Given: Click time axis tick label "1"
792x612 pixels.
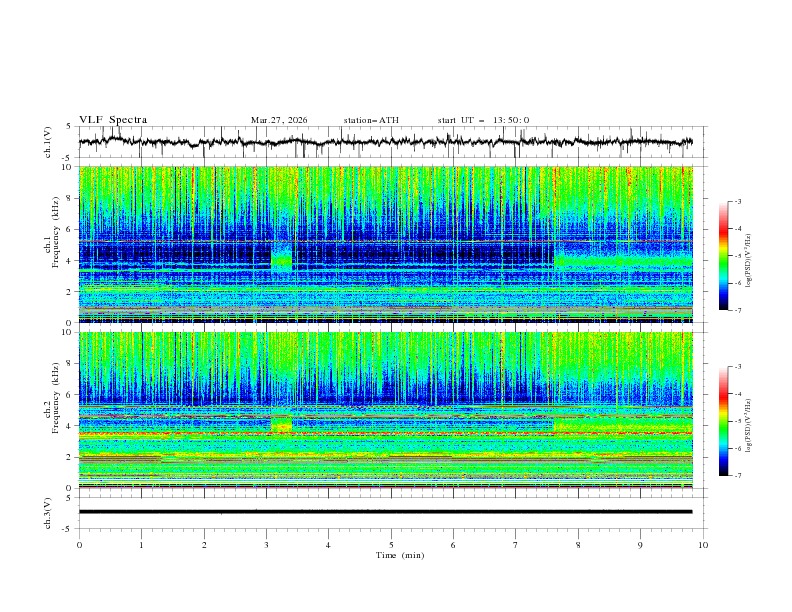Looking at the screenshot, I should point(141,545).
